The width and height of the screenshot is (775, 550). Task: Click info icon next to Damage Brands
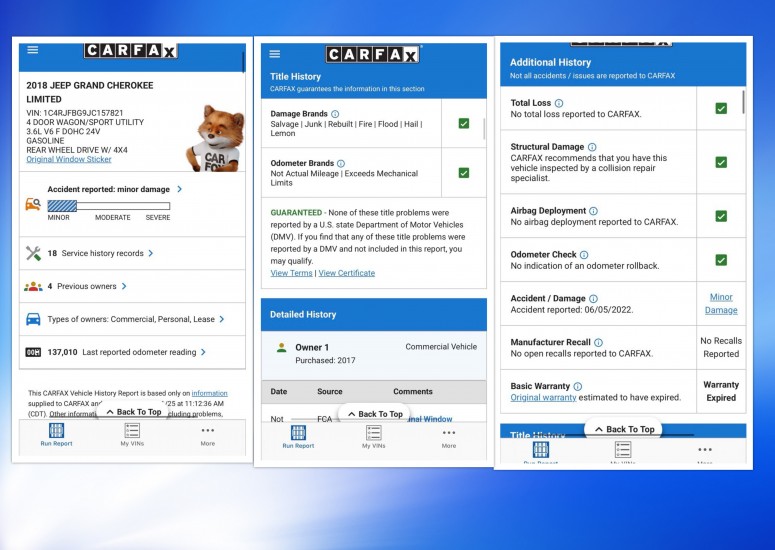coord(335,114)
